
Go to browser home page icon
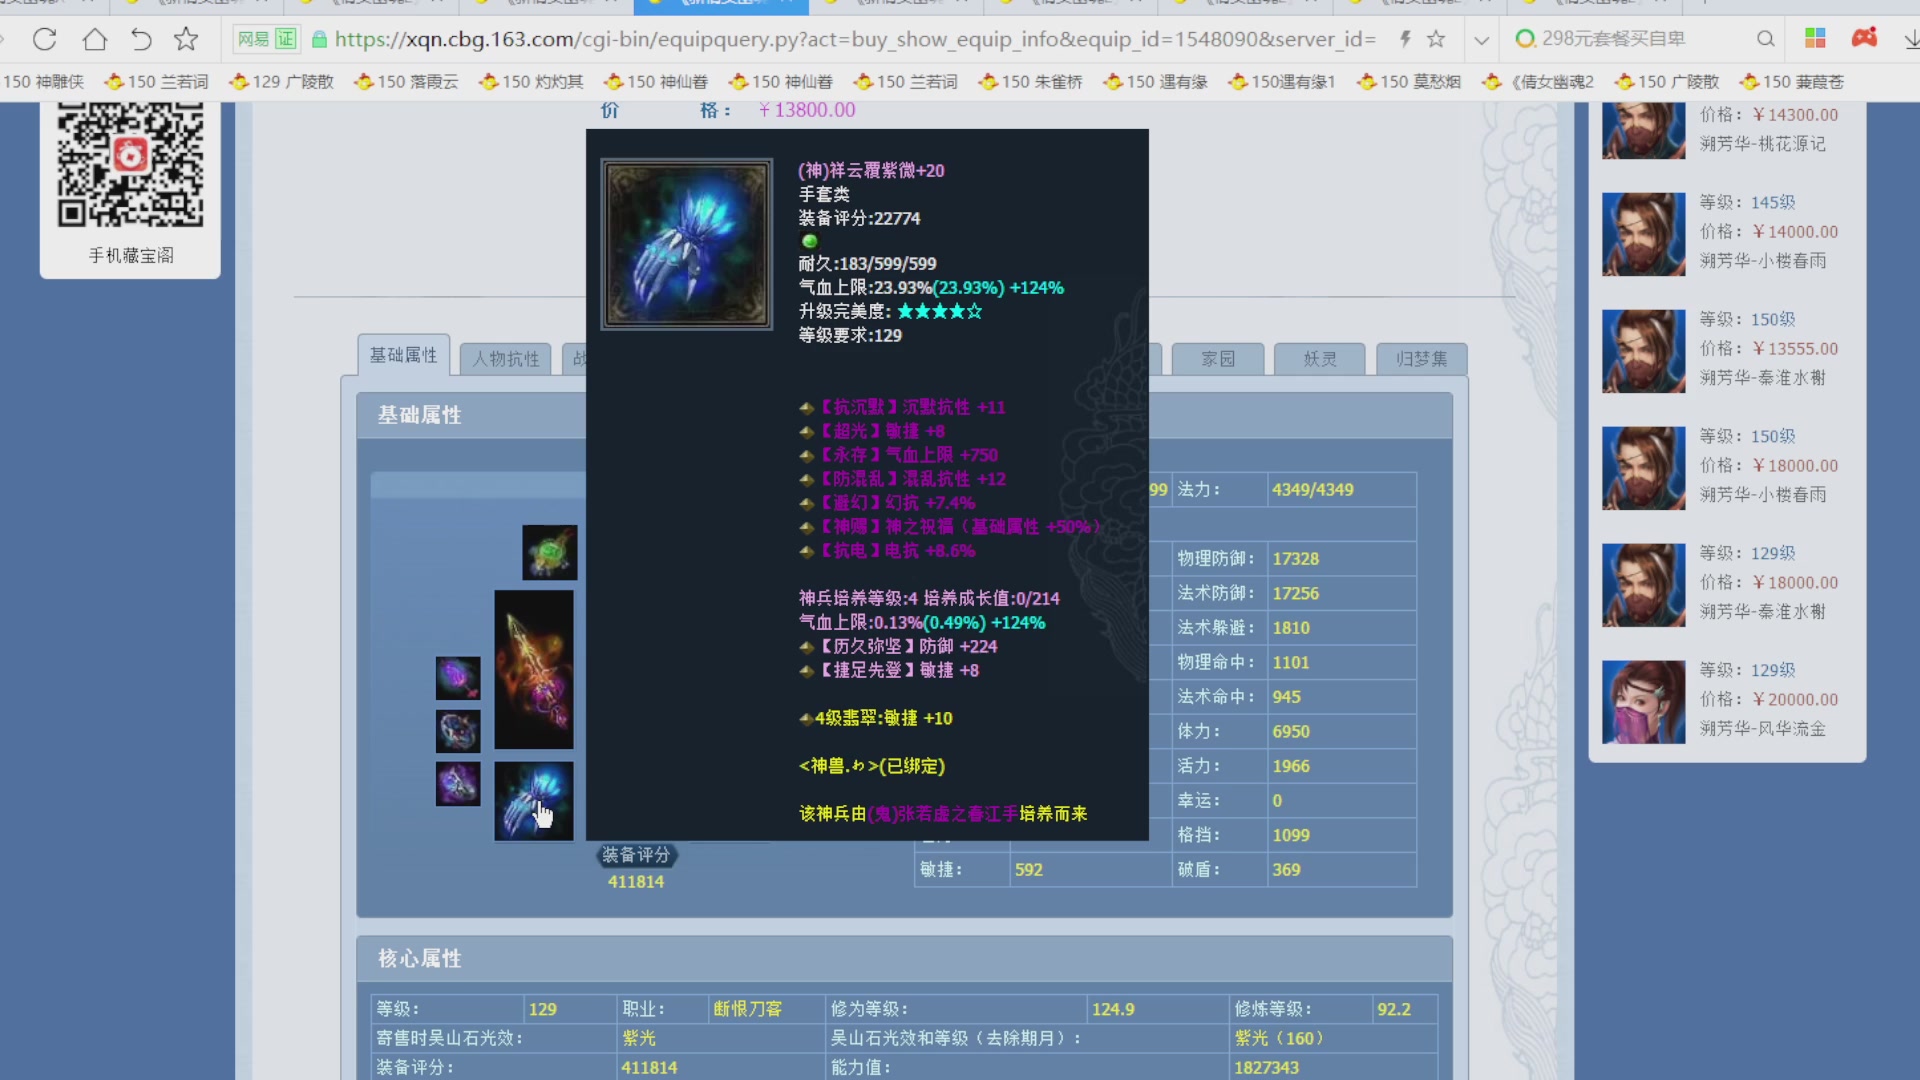coord(95,39)
